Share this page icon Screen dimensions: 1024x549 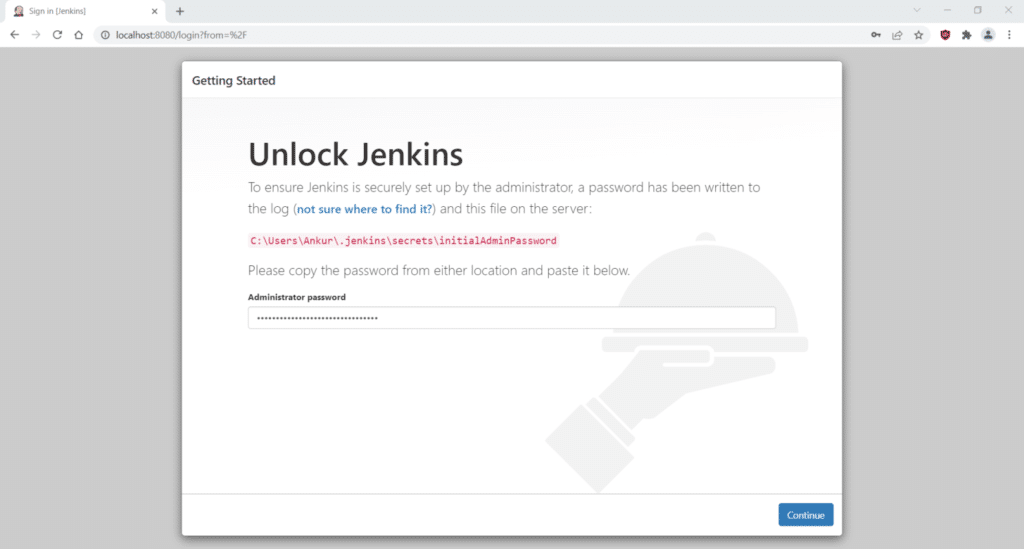897,35
